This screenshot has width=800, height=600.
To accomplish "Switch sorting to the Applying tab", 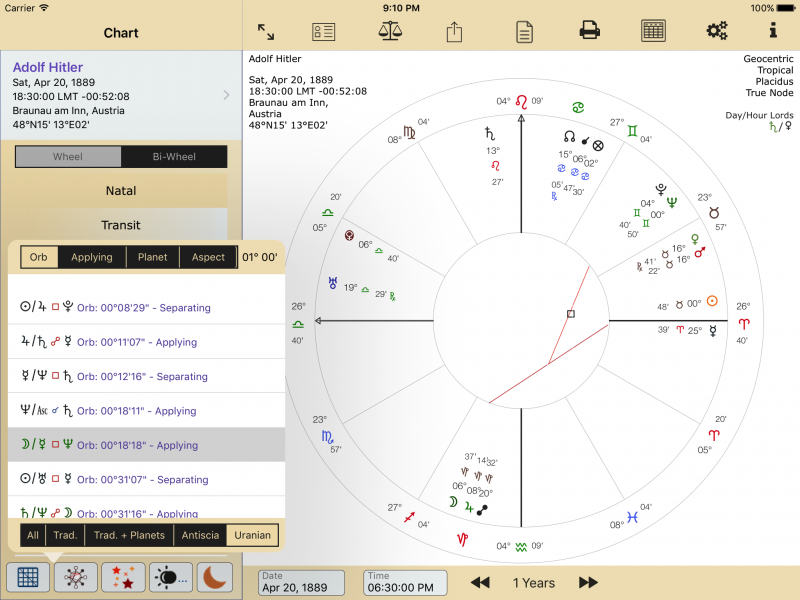I will pos(91,257).
